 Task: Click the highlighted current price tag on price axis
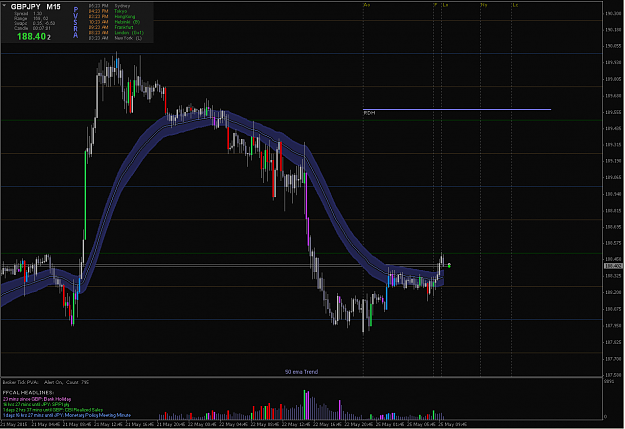click(x=613, y=266)
